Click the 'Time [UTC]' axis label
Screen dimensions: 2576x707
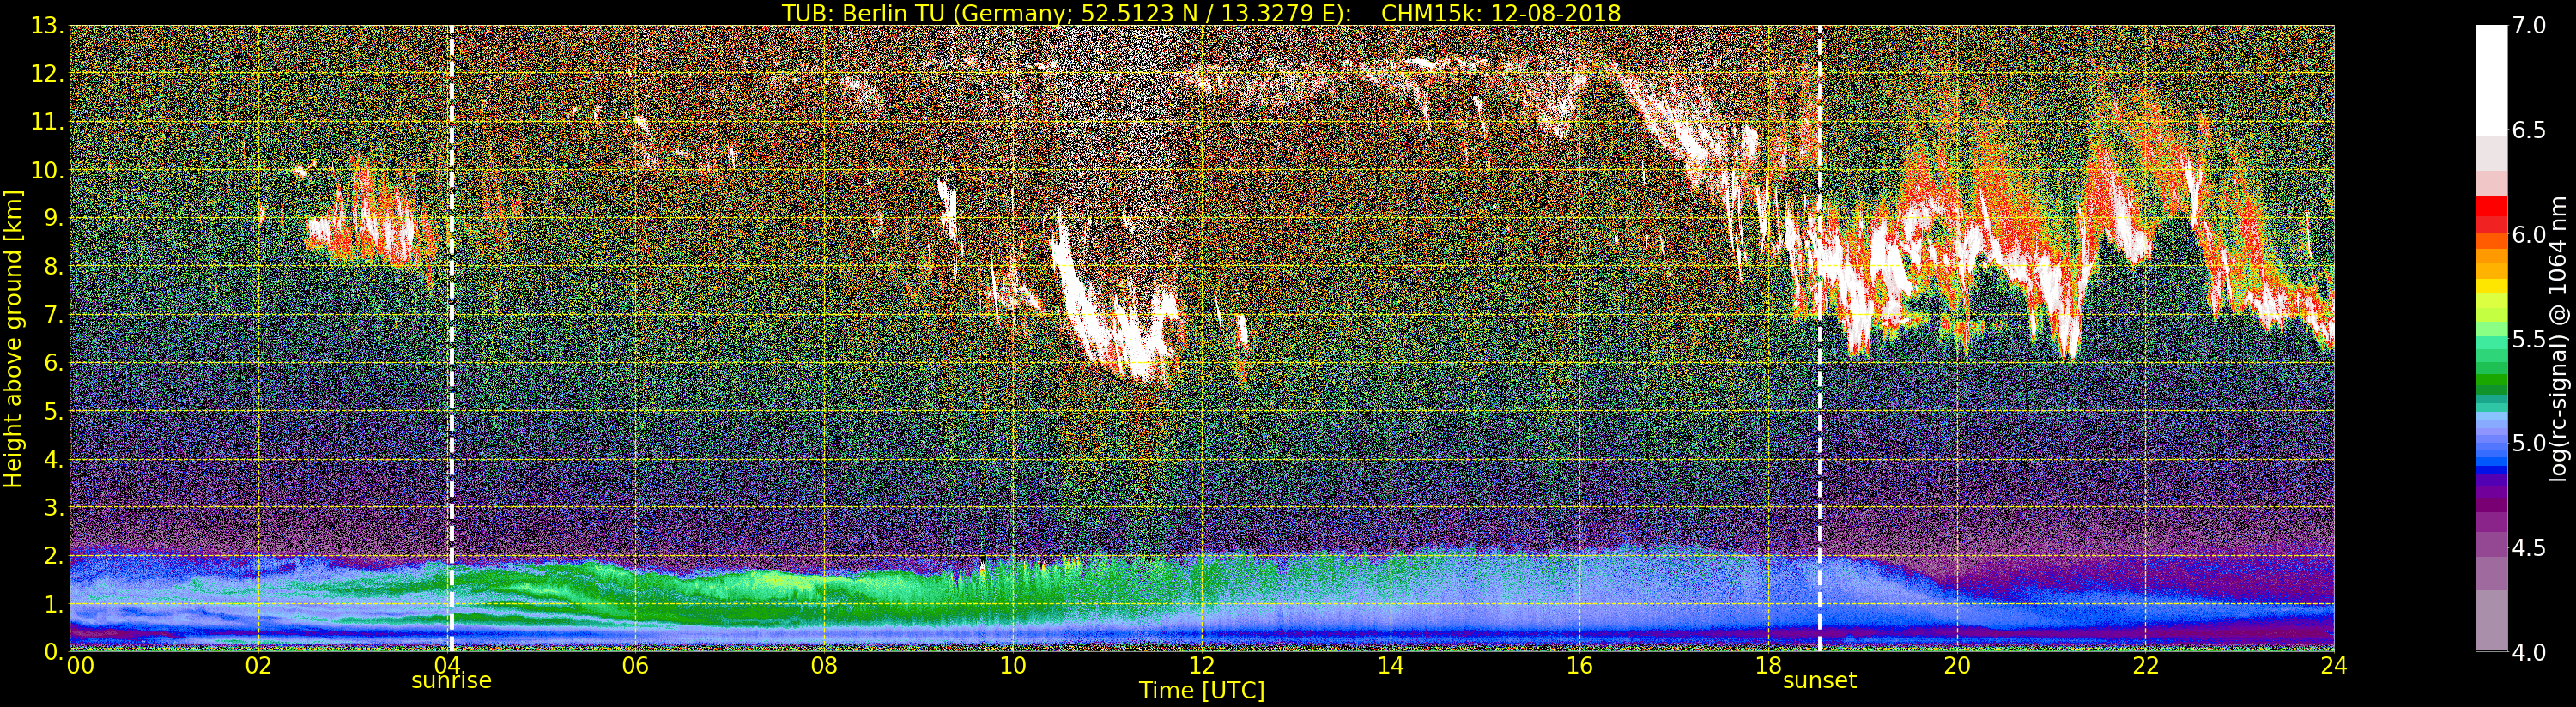tap(1202, 691)
